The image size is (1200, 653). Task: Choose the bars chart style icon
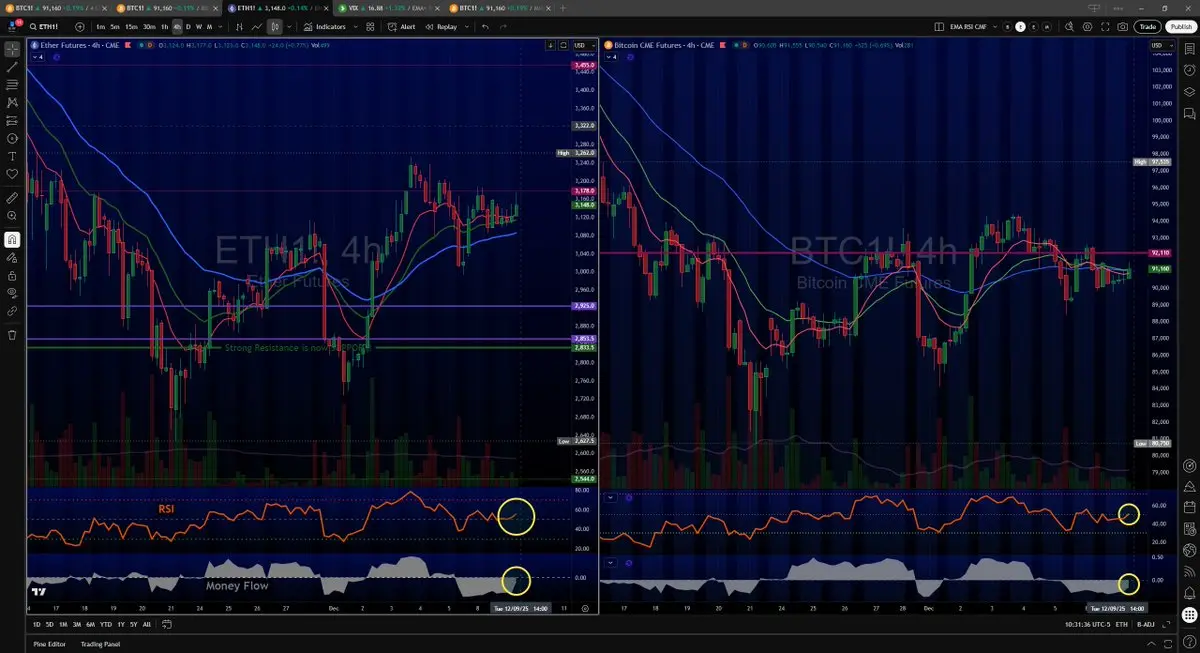(240, 27)
